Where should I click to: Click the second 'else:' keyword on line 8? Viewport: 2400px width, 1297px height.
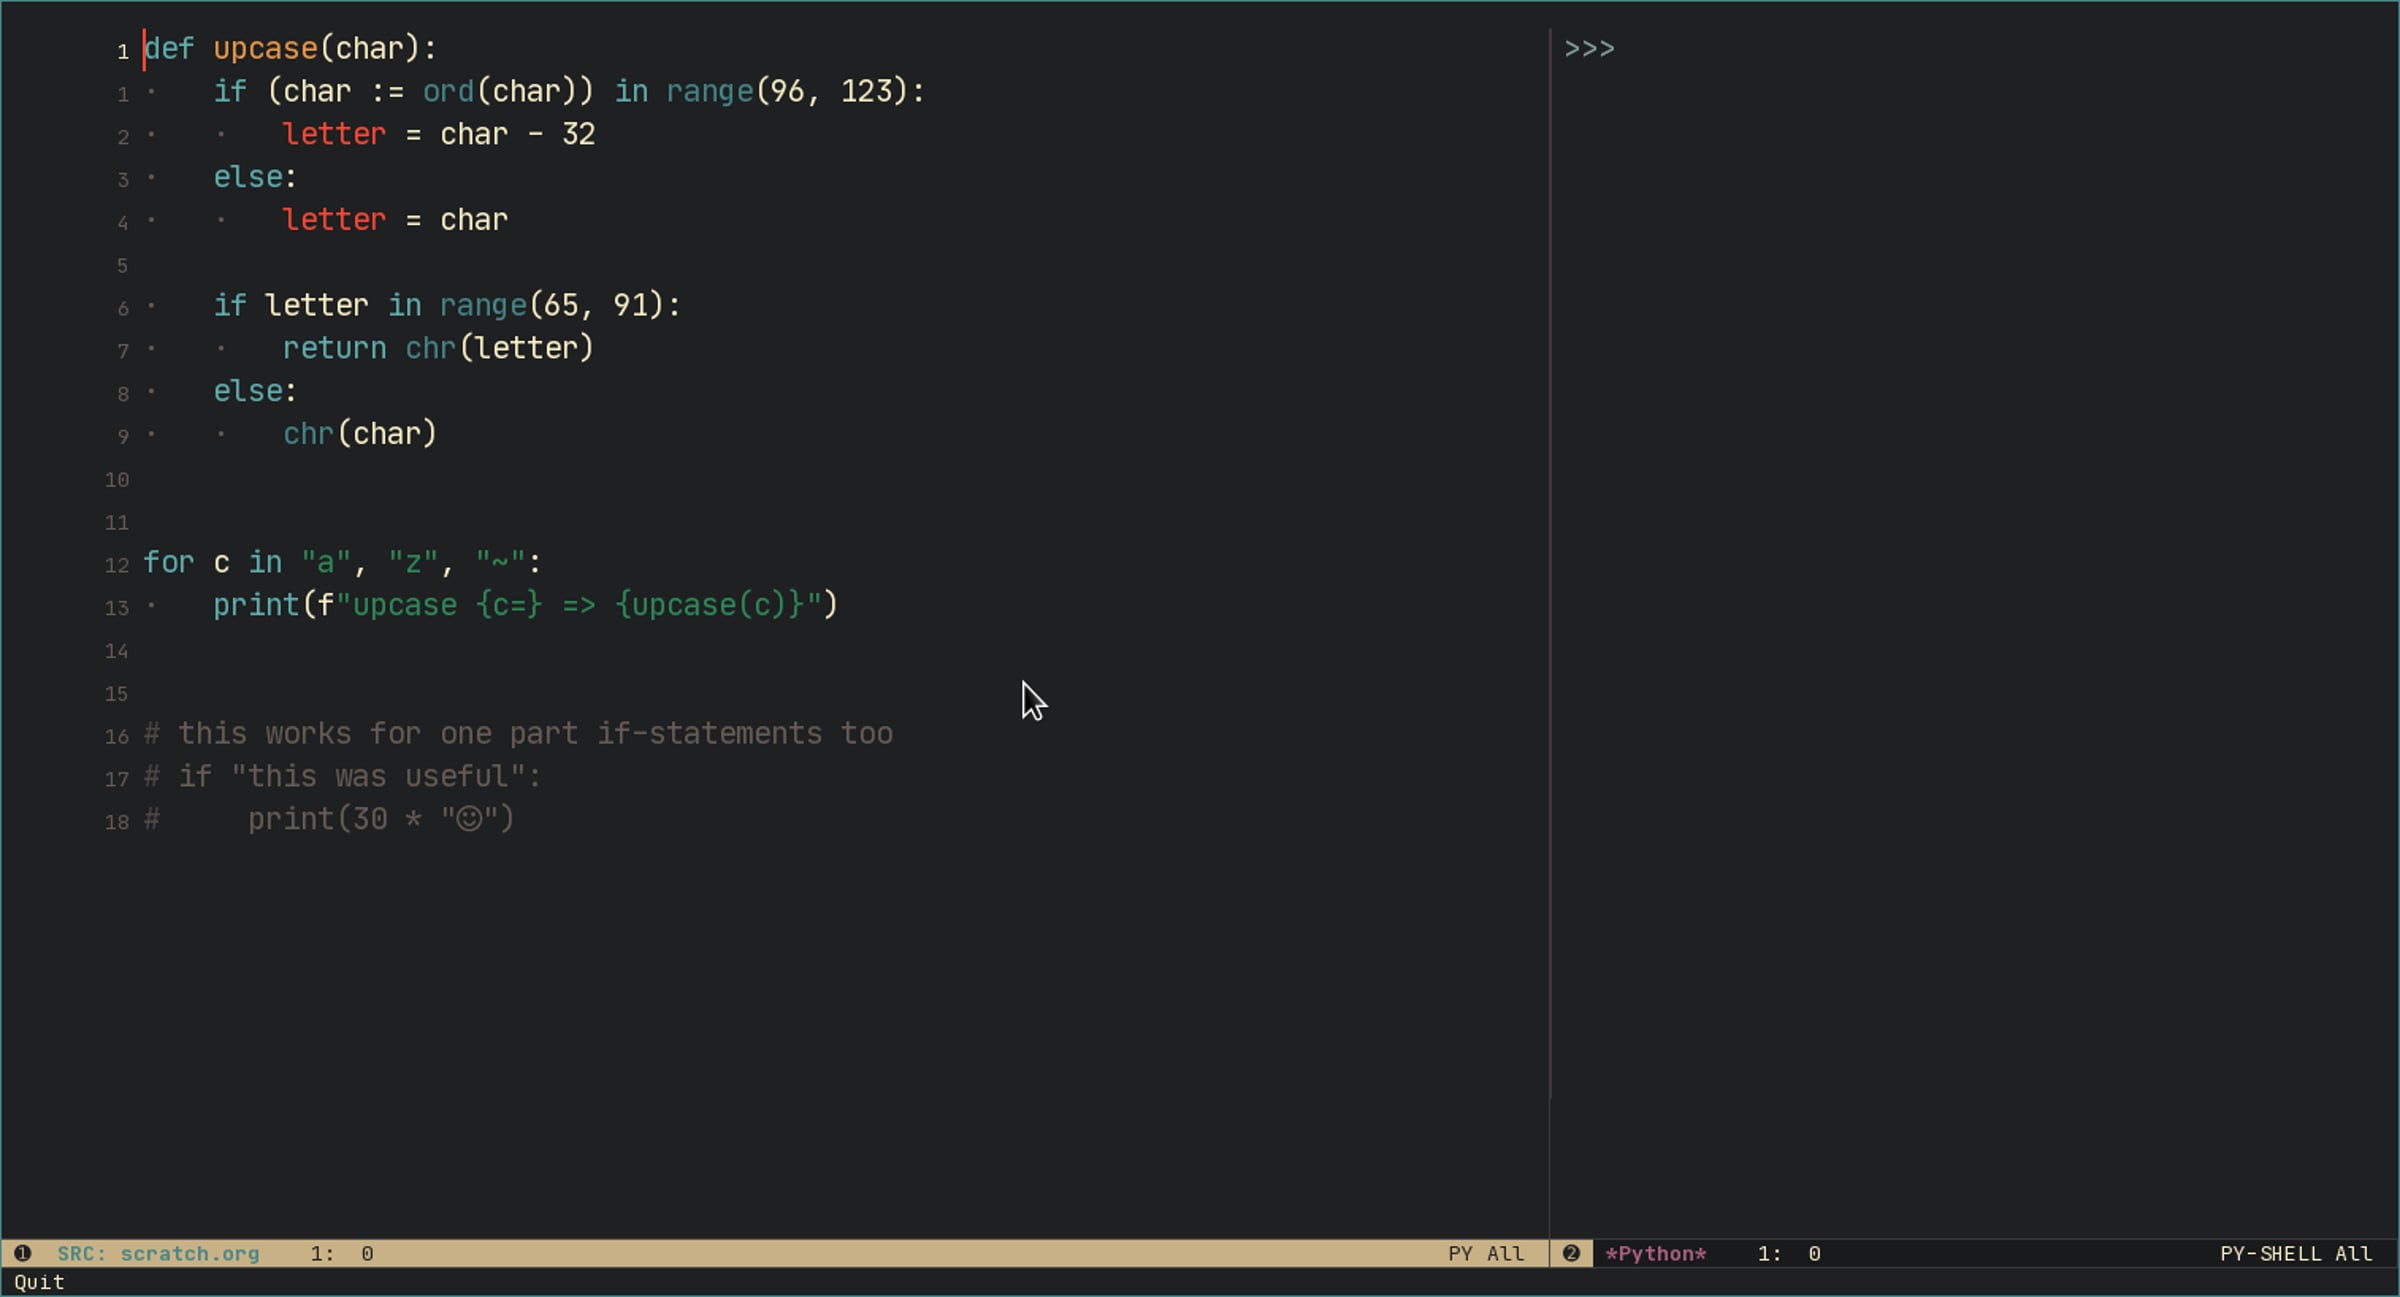(255, 391)
